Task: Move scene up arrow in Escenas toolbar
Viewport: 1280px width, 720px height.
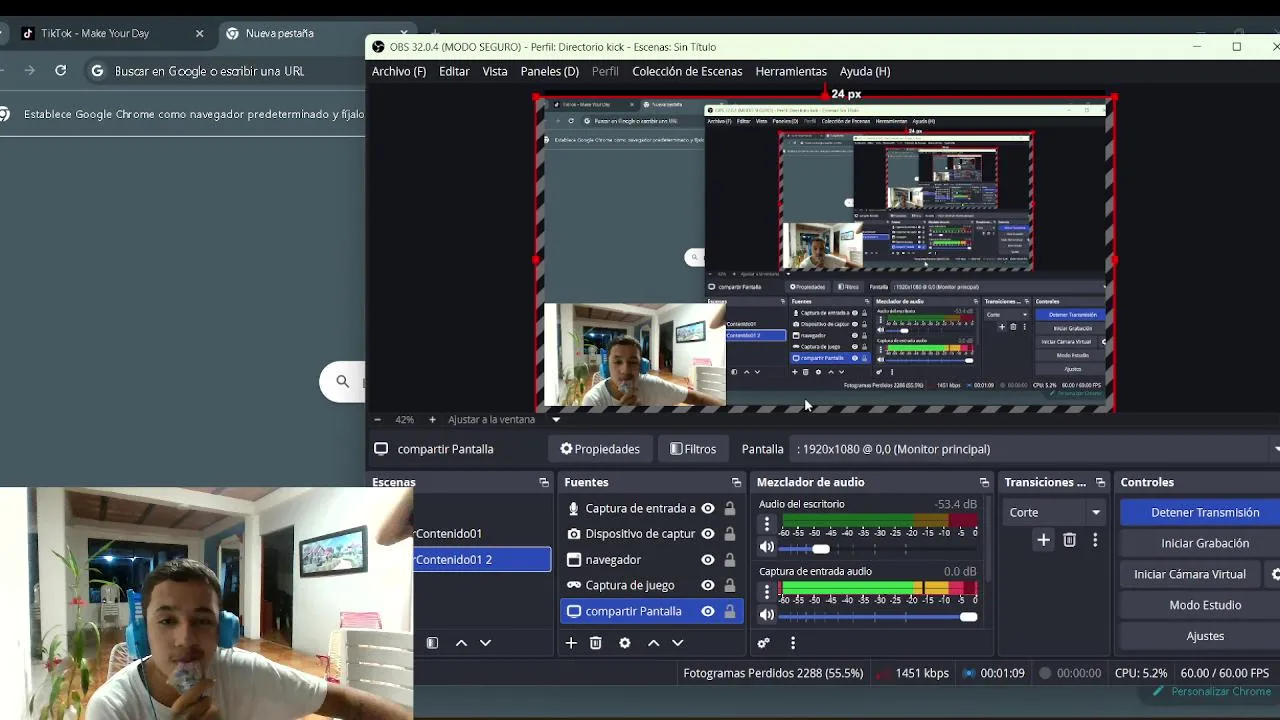Action: tap(461, 643)
